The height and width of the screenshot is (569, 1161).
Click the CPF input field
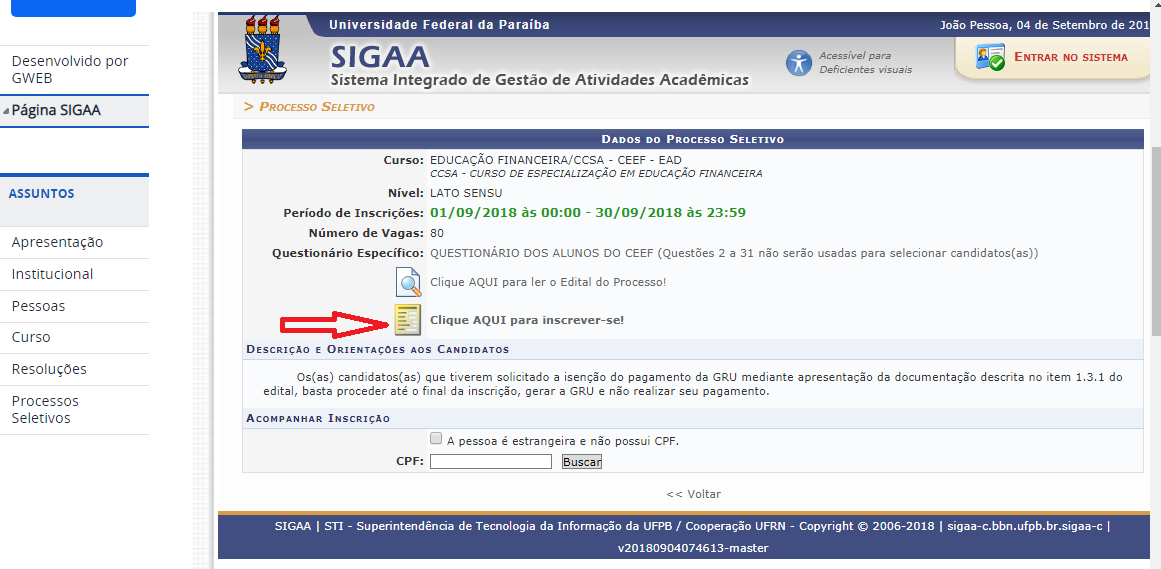click(x=491, y=462)
